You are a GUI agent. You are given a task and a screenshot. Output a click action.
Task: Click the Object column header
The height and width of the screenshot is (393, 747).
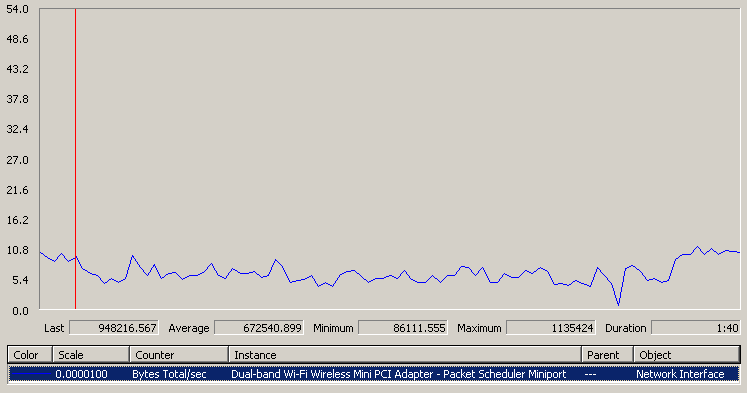coord(686,355)
